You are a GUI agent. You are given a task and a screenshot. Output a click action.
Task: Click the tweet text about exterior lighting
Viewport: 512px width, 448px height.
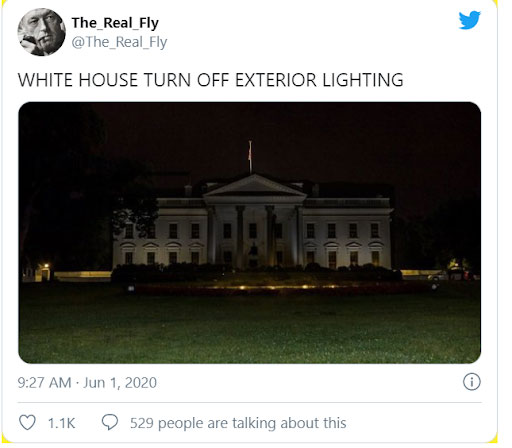tap(210, 80)
